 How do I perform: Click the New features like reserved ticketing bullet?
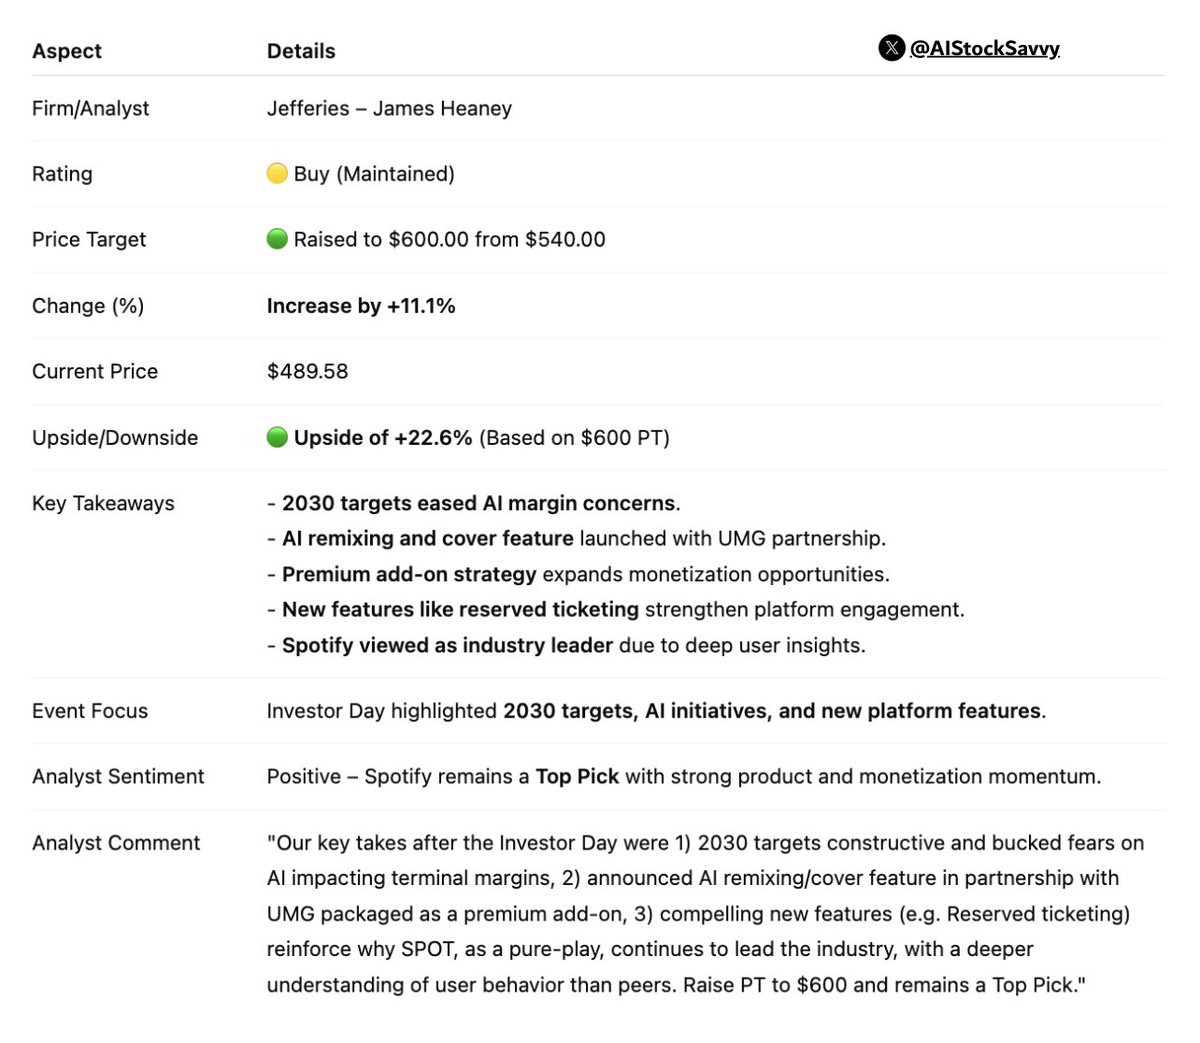click(x=616, y=609)
